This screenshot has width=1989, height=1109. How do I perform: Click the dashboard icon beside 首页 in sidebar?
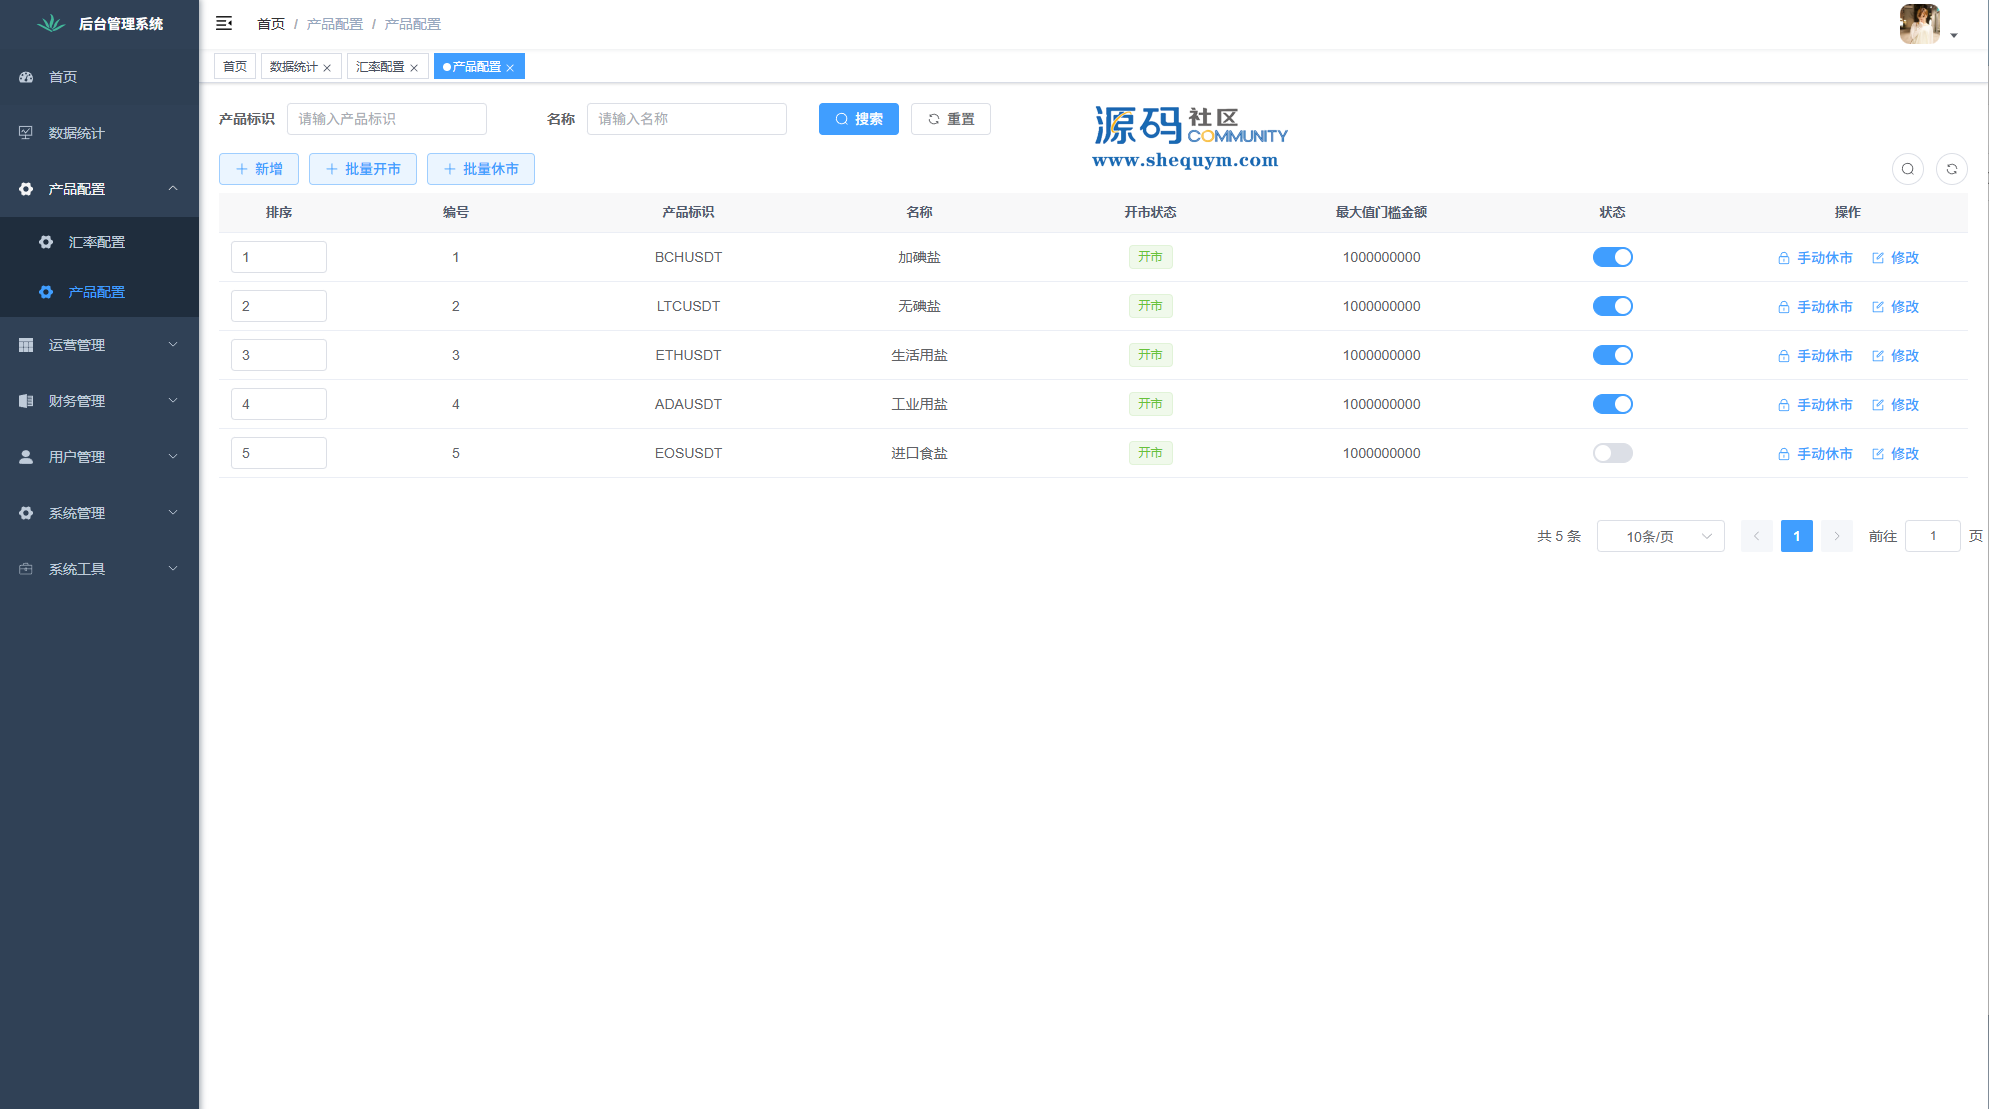point(26,77)
